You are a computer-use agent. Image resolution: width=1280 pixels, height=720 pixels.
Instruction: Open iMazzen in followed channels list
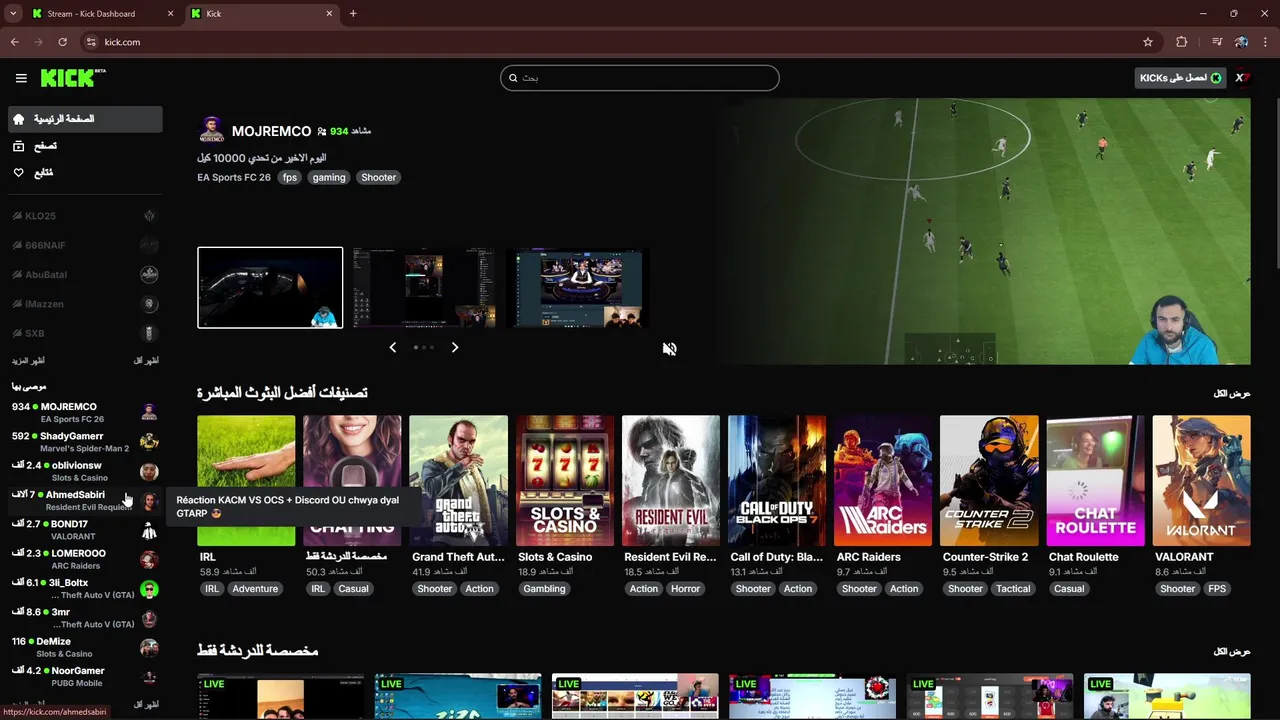(84, 304)
